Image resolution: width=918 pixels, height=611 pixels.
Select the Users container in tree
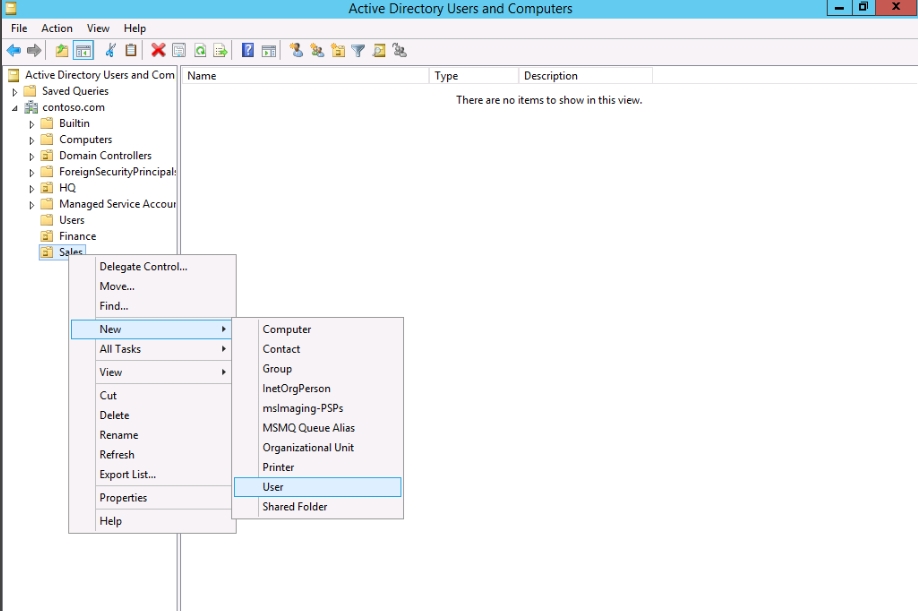[71, 220]
